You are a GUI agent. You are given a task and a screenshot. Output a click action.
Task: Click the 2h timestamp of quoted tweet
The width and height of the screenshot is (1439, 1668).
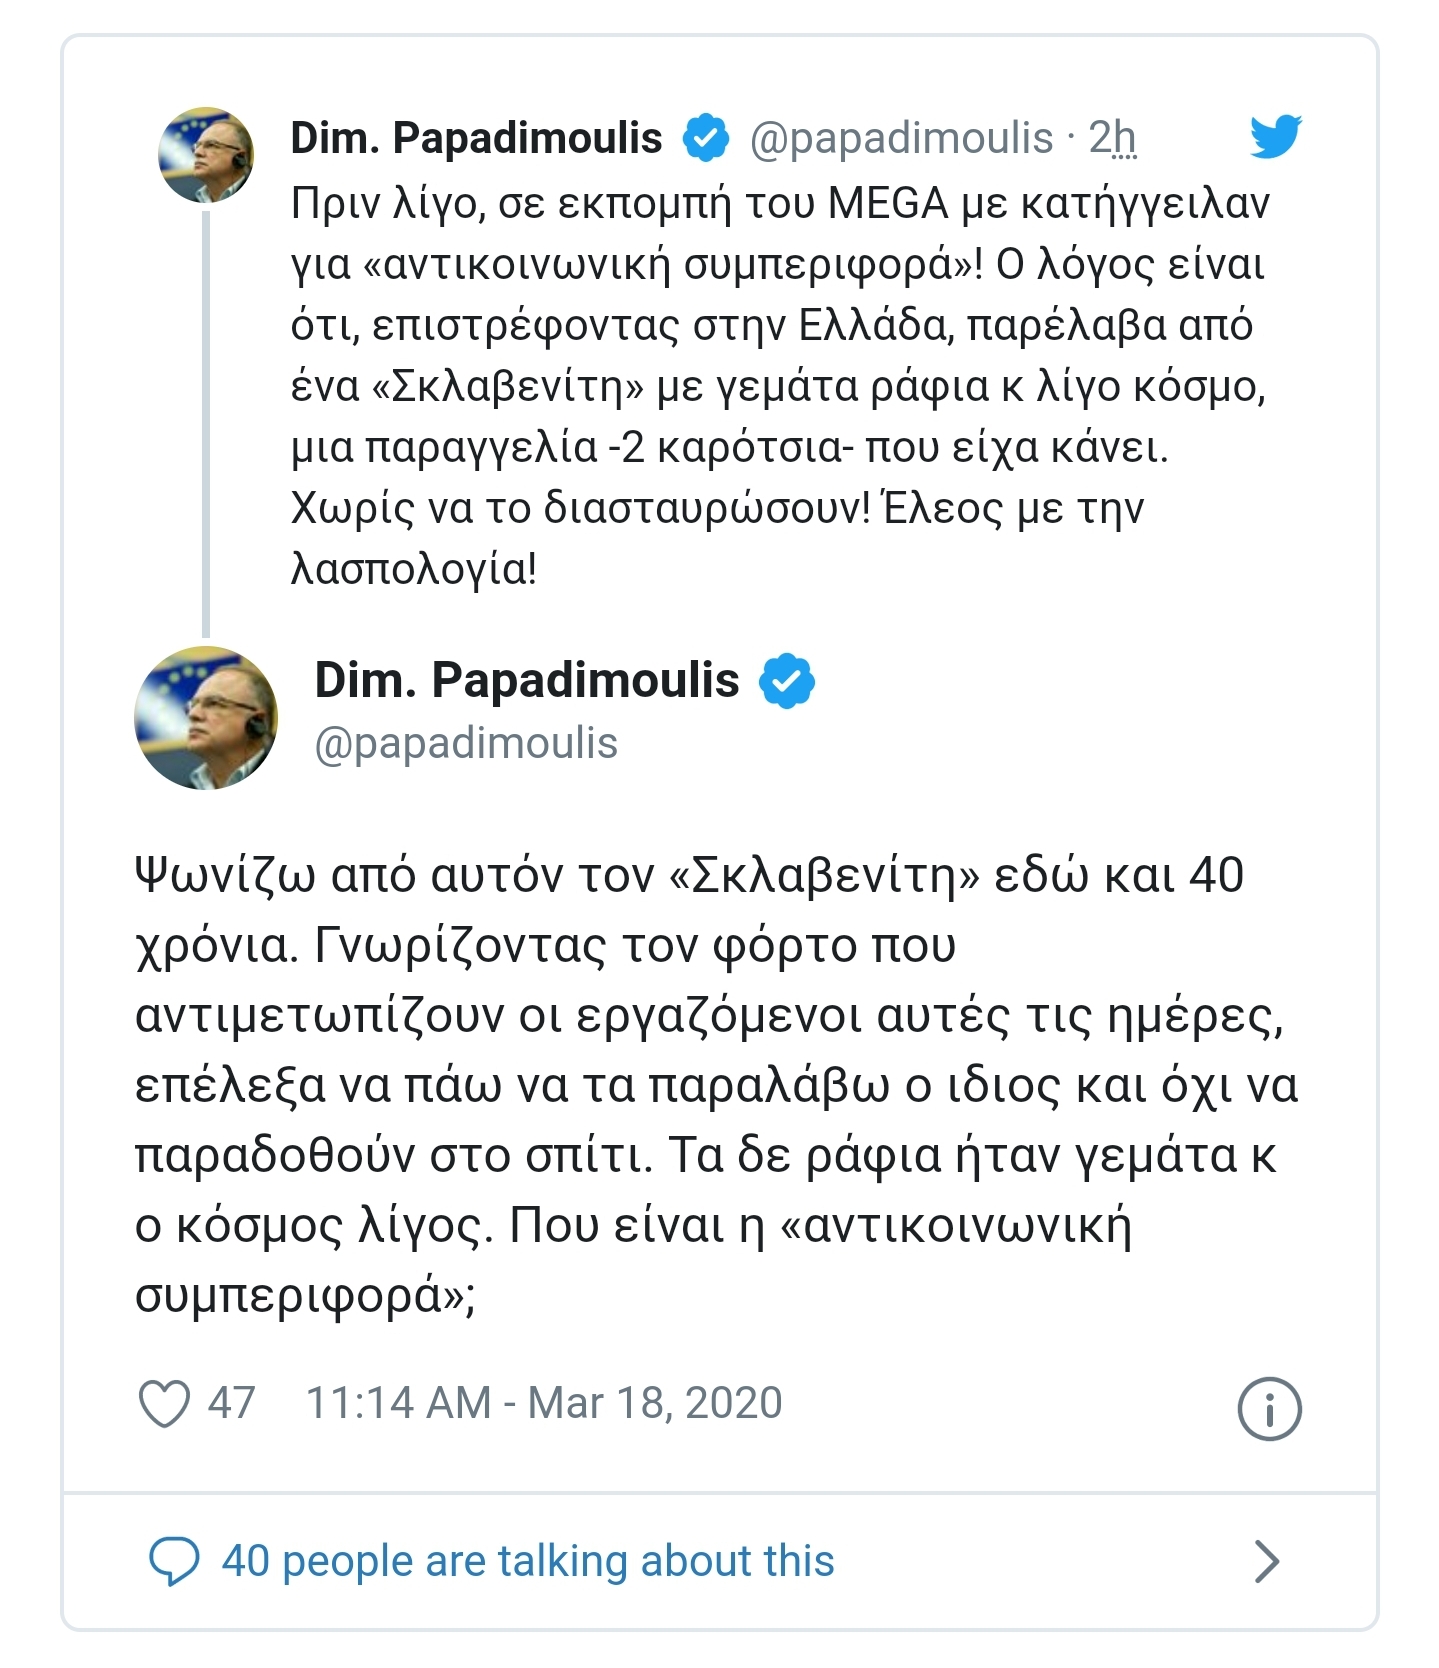click(1112, 138)
